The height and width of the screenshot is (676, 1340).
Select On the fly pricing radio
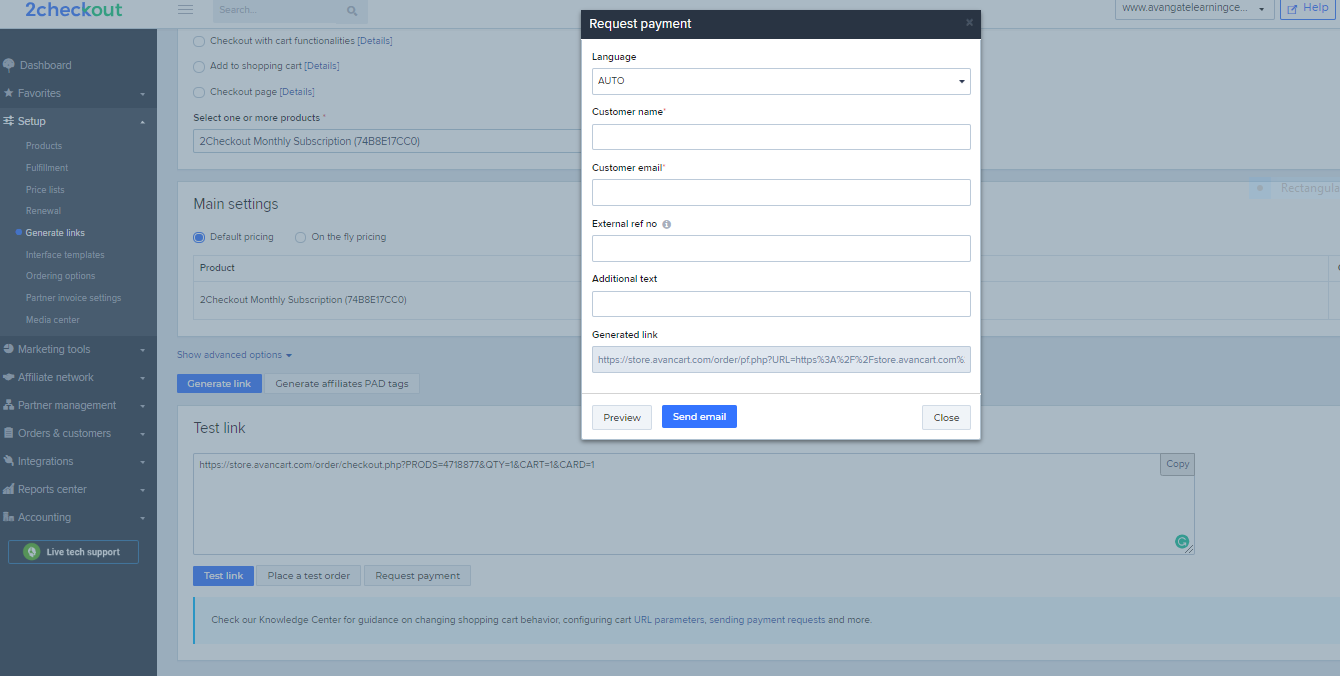[300, 237]
